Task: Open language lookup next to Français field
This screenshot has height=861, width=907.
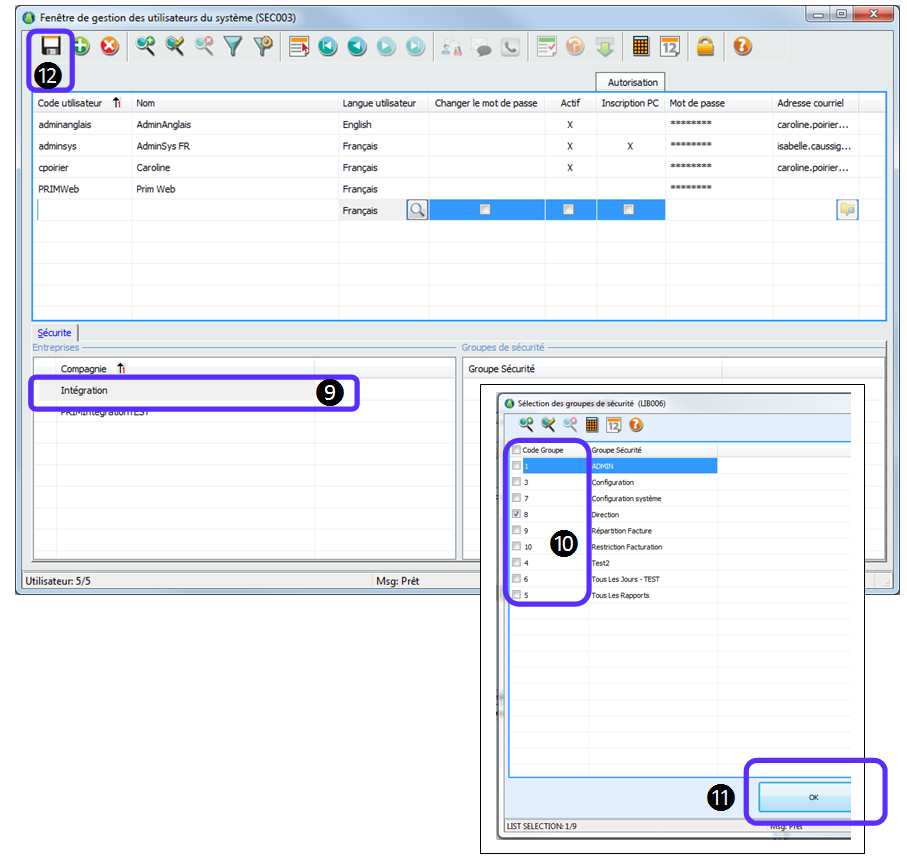Action: tap(416, 210)
